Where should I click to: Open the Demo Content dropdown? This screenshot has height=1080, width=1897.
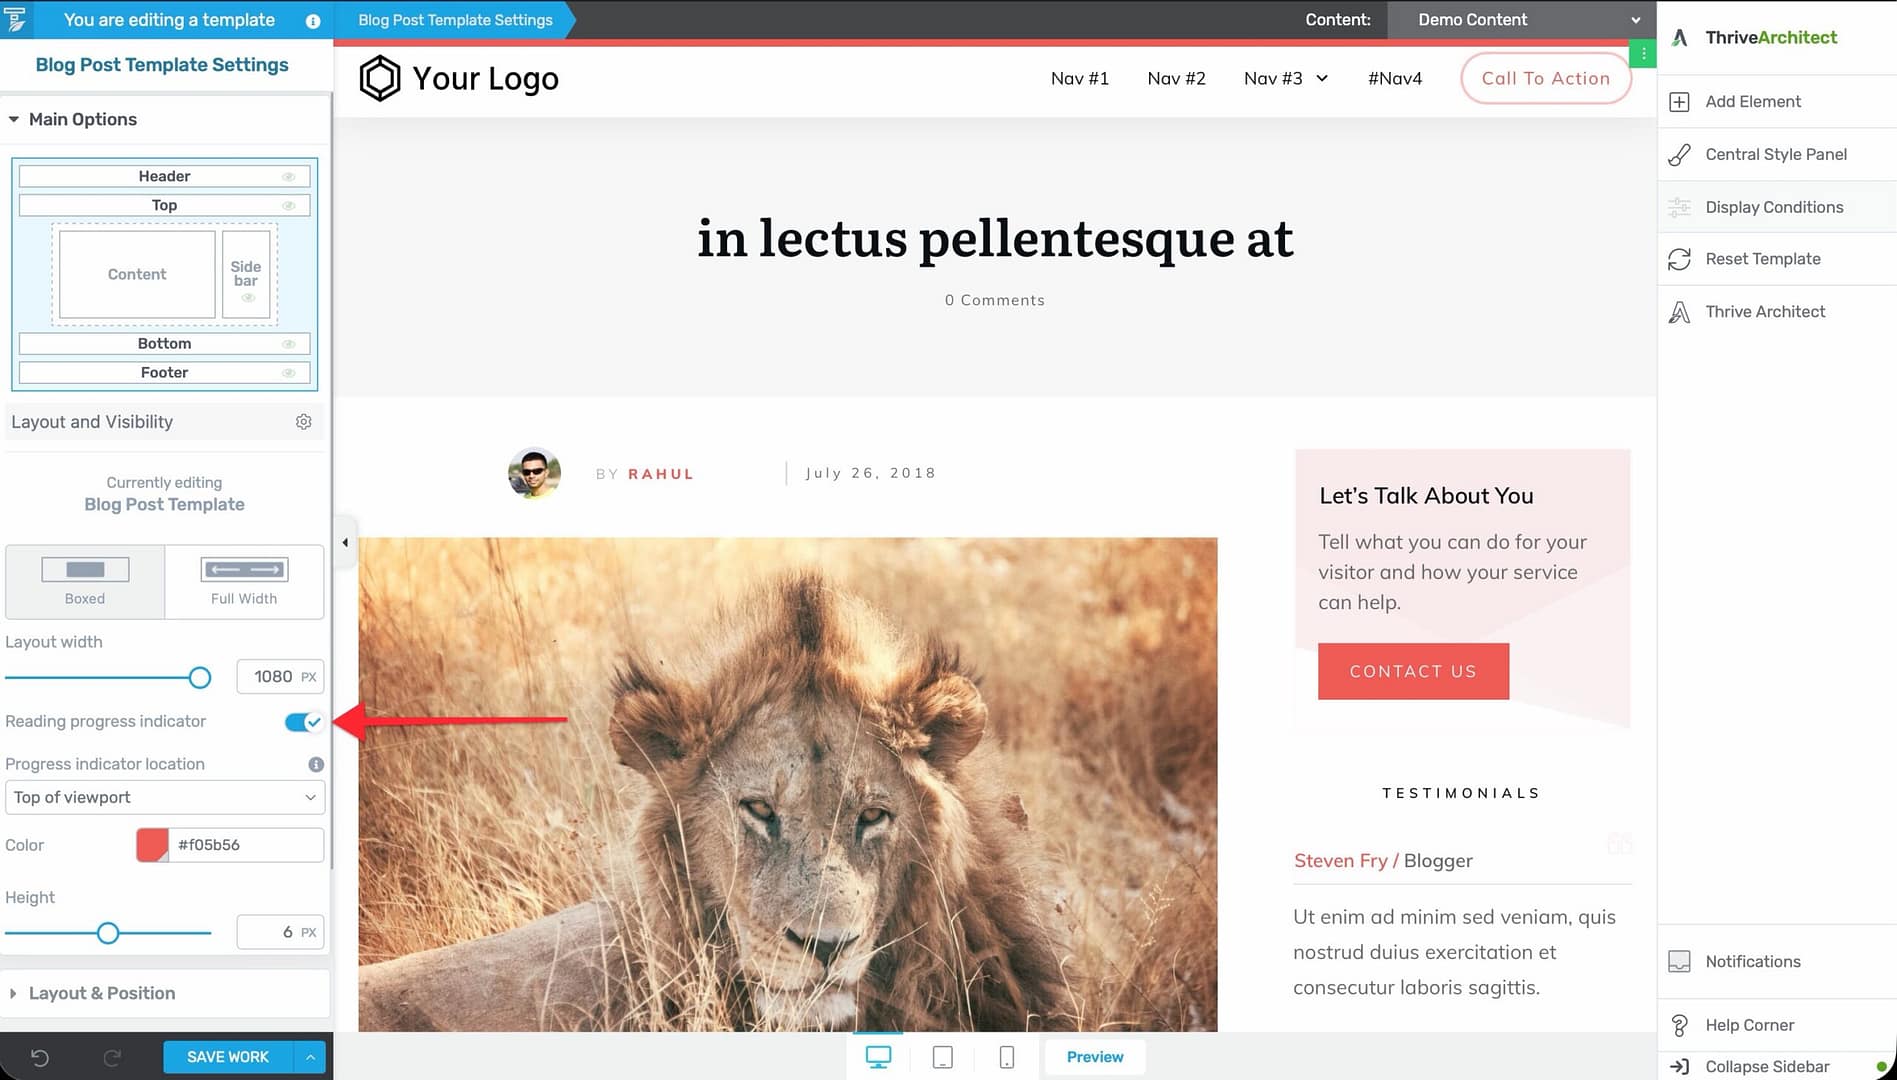click(x=1521, y=20)
